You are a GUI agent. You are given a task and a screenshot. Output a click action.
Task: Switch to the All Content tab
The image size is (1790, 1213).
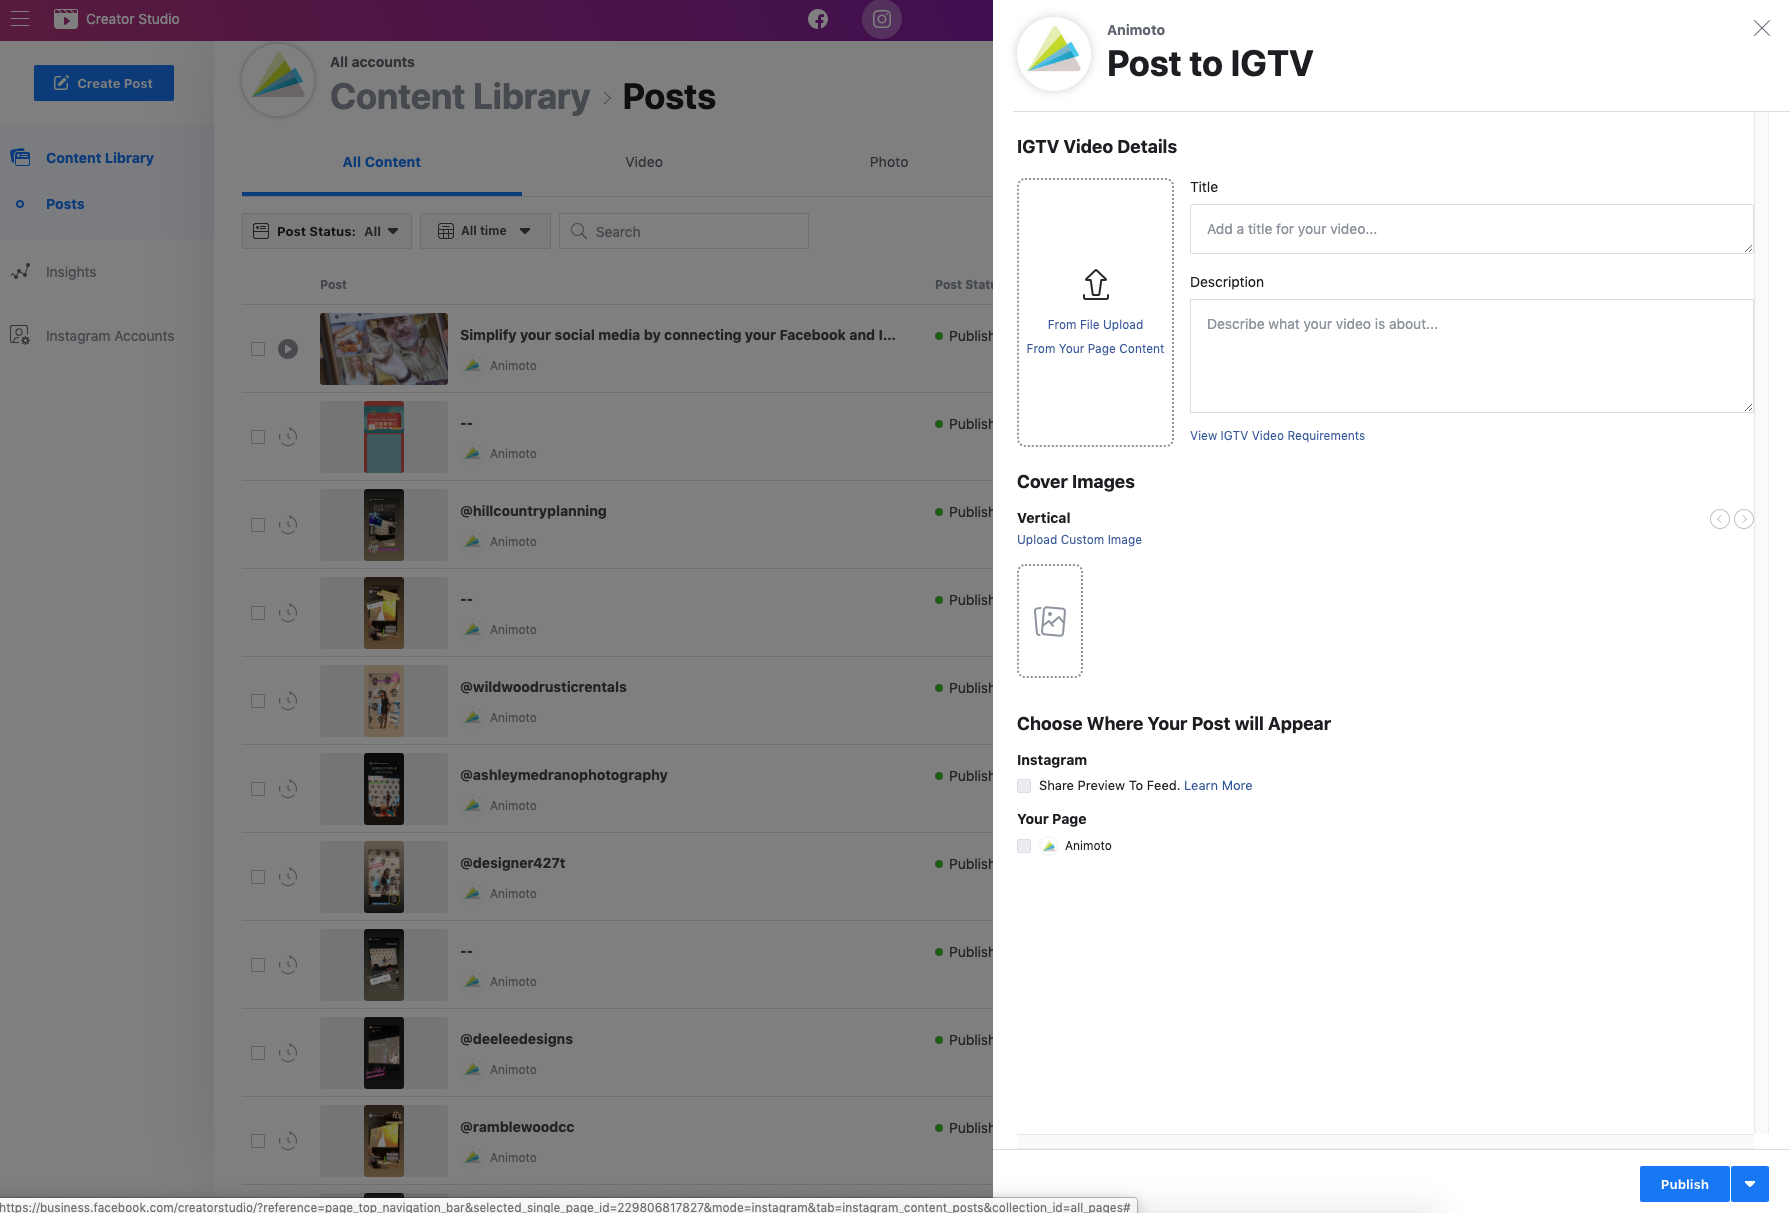382,162
